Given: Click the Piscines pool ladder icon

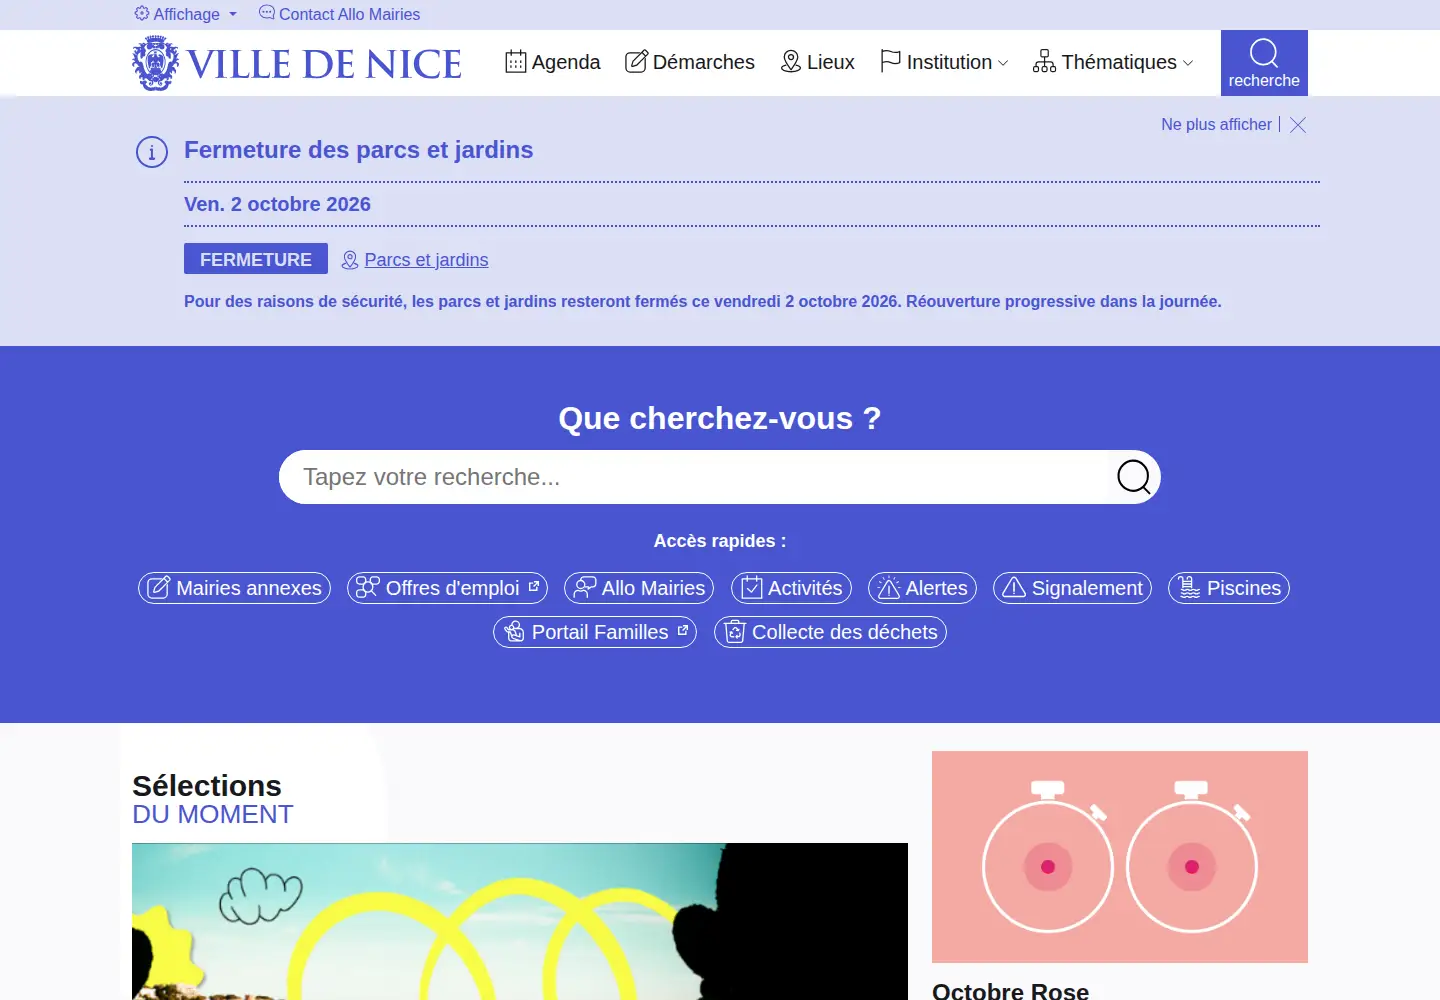Looking at the screenshot, I should 1189,587.
